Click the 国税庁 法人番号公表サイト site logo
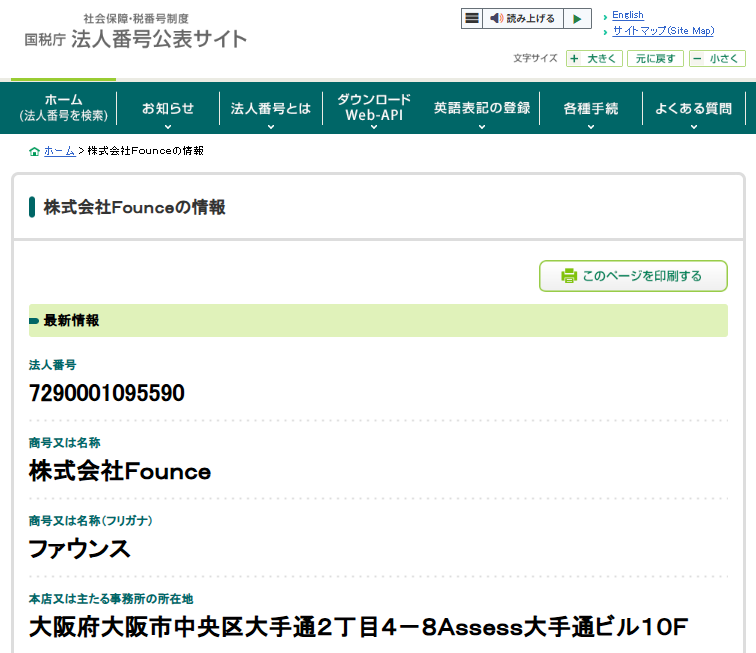 135,32
